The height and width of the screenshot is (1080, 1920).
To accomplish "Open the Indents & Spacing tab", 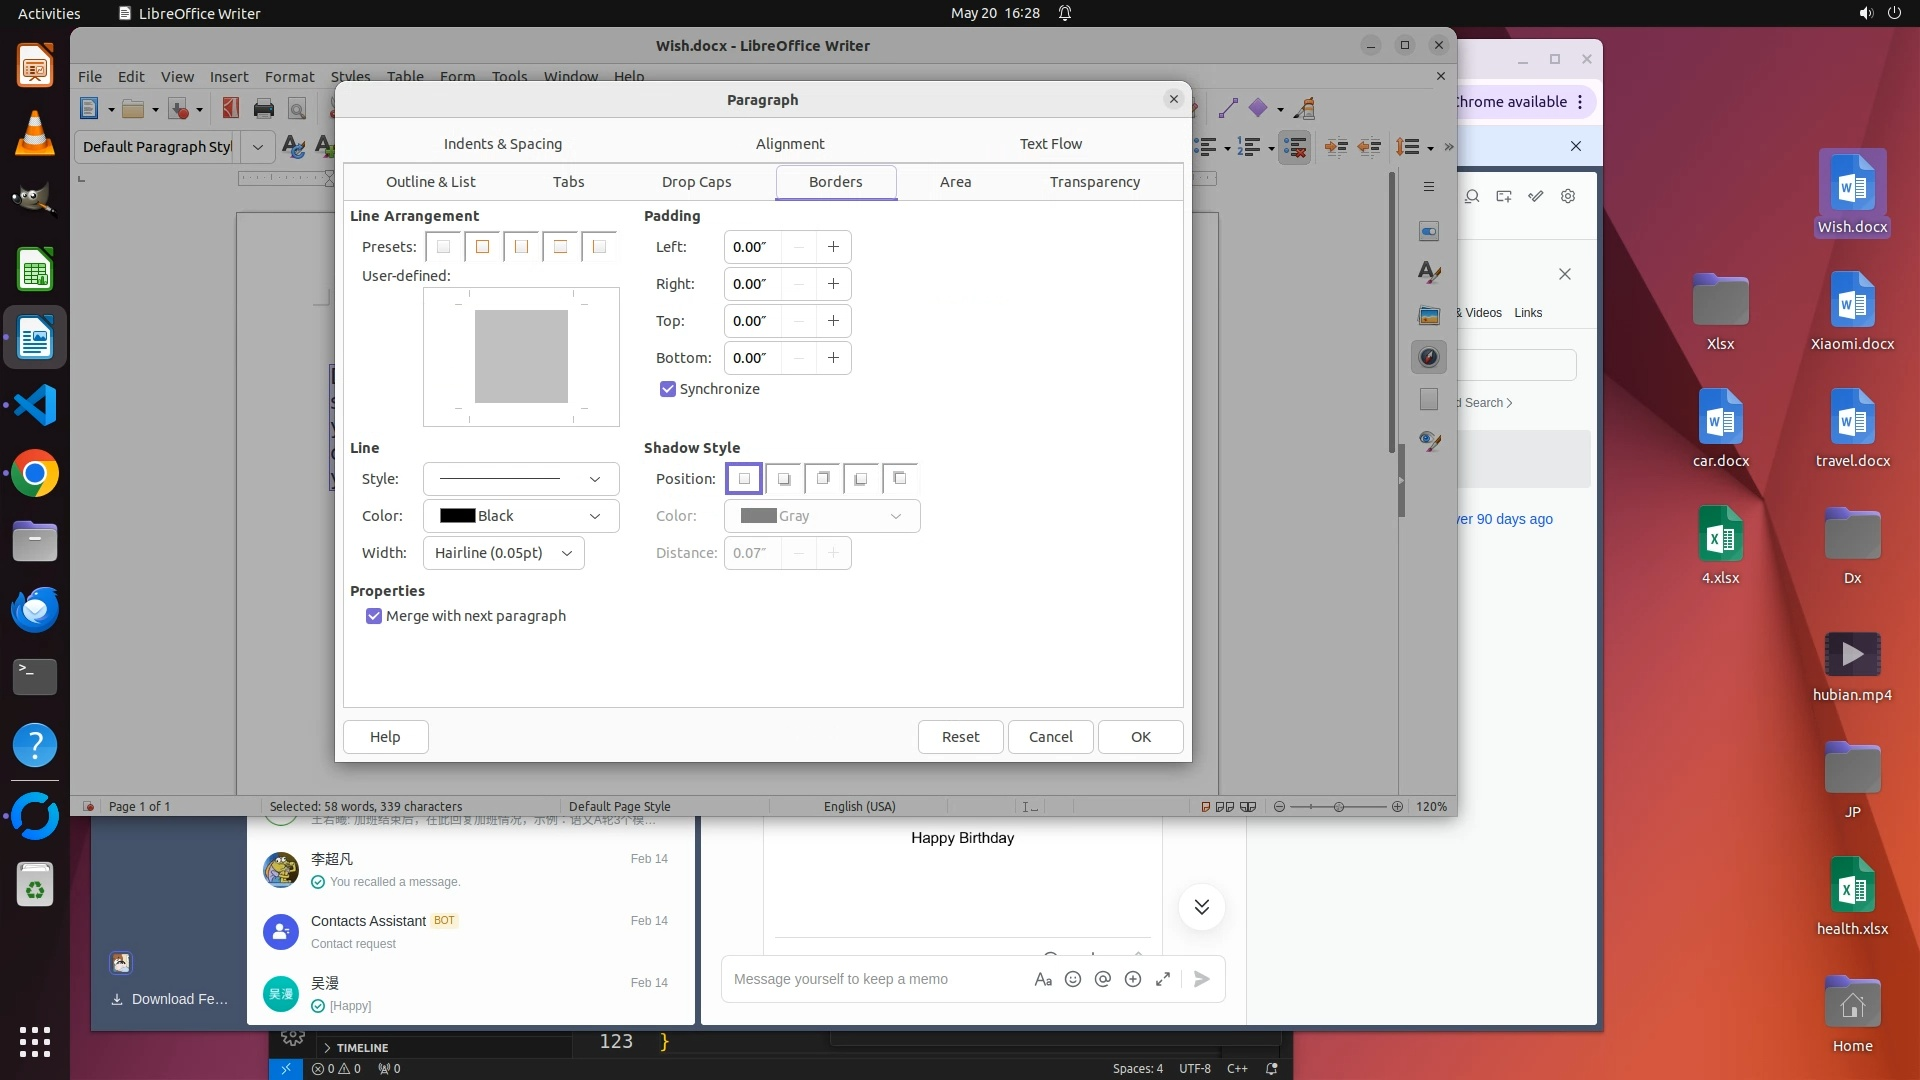I will (502, 144).
